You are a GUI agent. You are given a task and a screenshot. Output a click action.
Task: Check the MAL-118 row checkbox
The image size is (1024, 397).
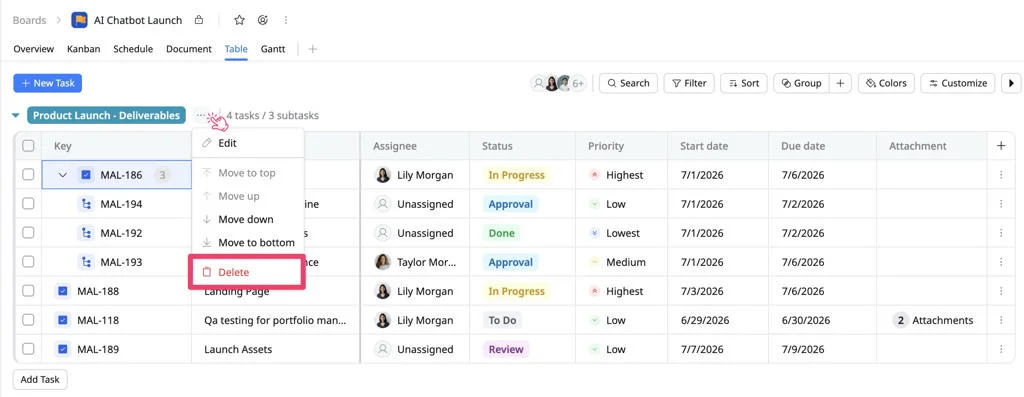[28, 320]
